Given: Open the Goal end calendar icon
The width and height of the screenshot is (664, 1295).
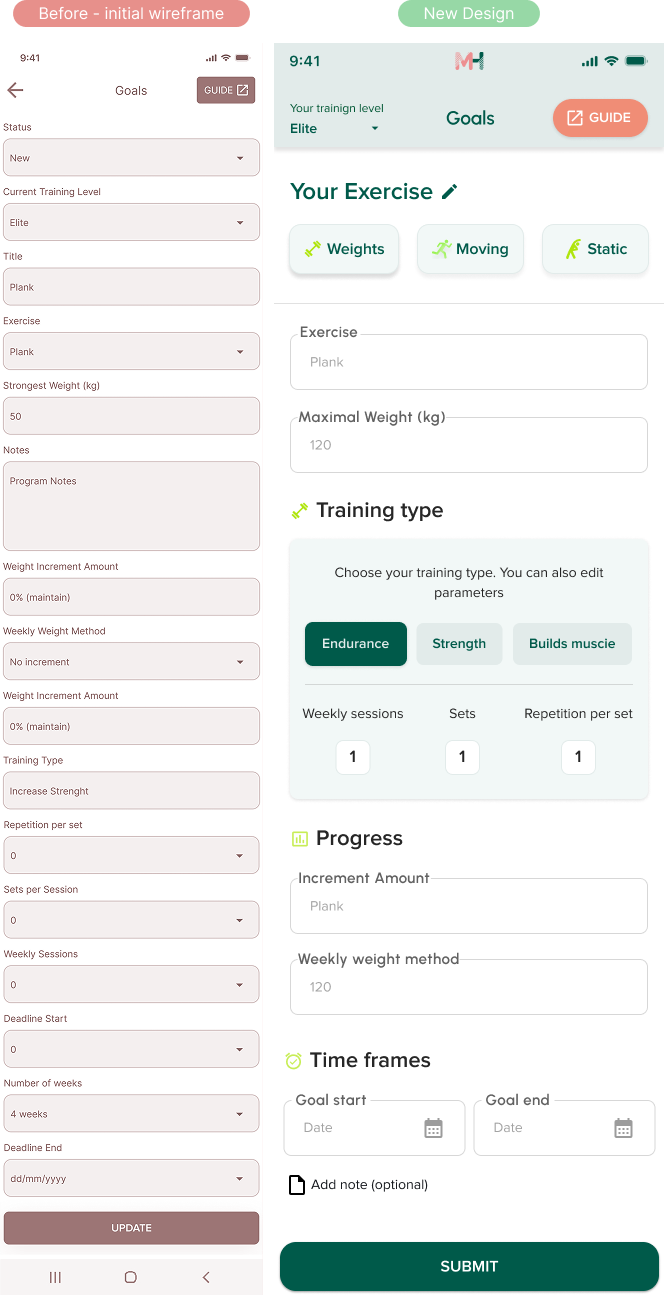Looking at the screenshot, I should [x=623, y=1128].
